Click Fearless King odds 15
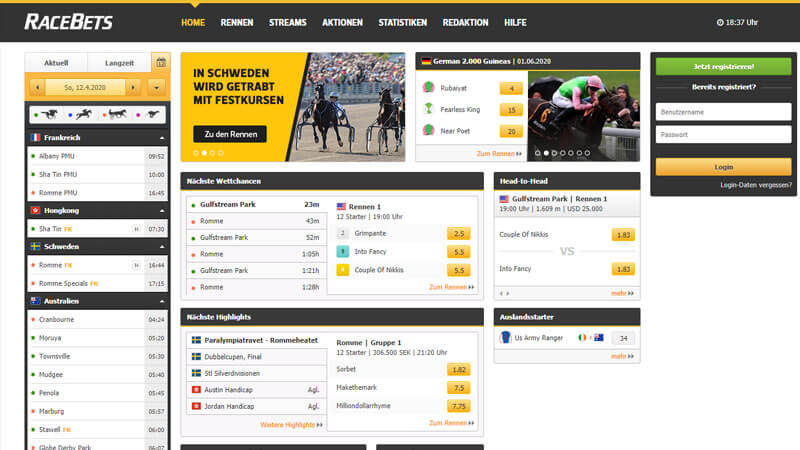The width and height of the screenshot is (800, 450). 511,110
